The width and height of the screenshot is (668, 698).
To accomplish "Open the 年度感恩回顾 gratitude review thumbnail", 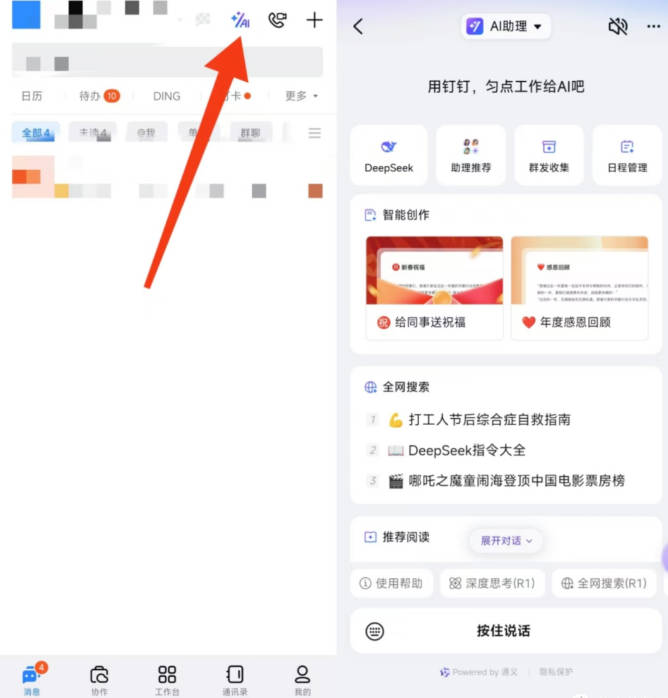I will click(579, 288).
